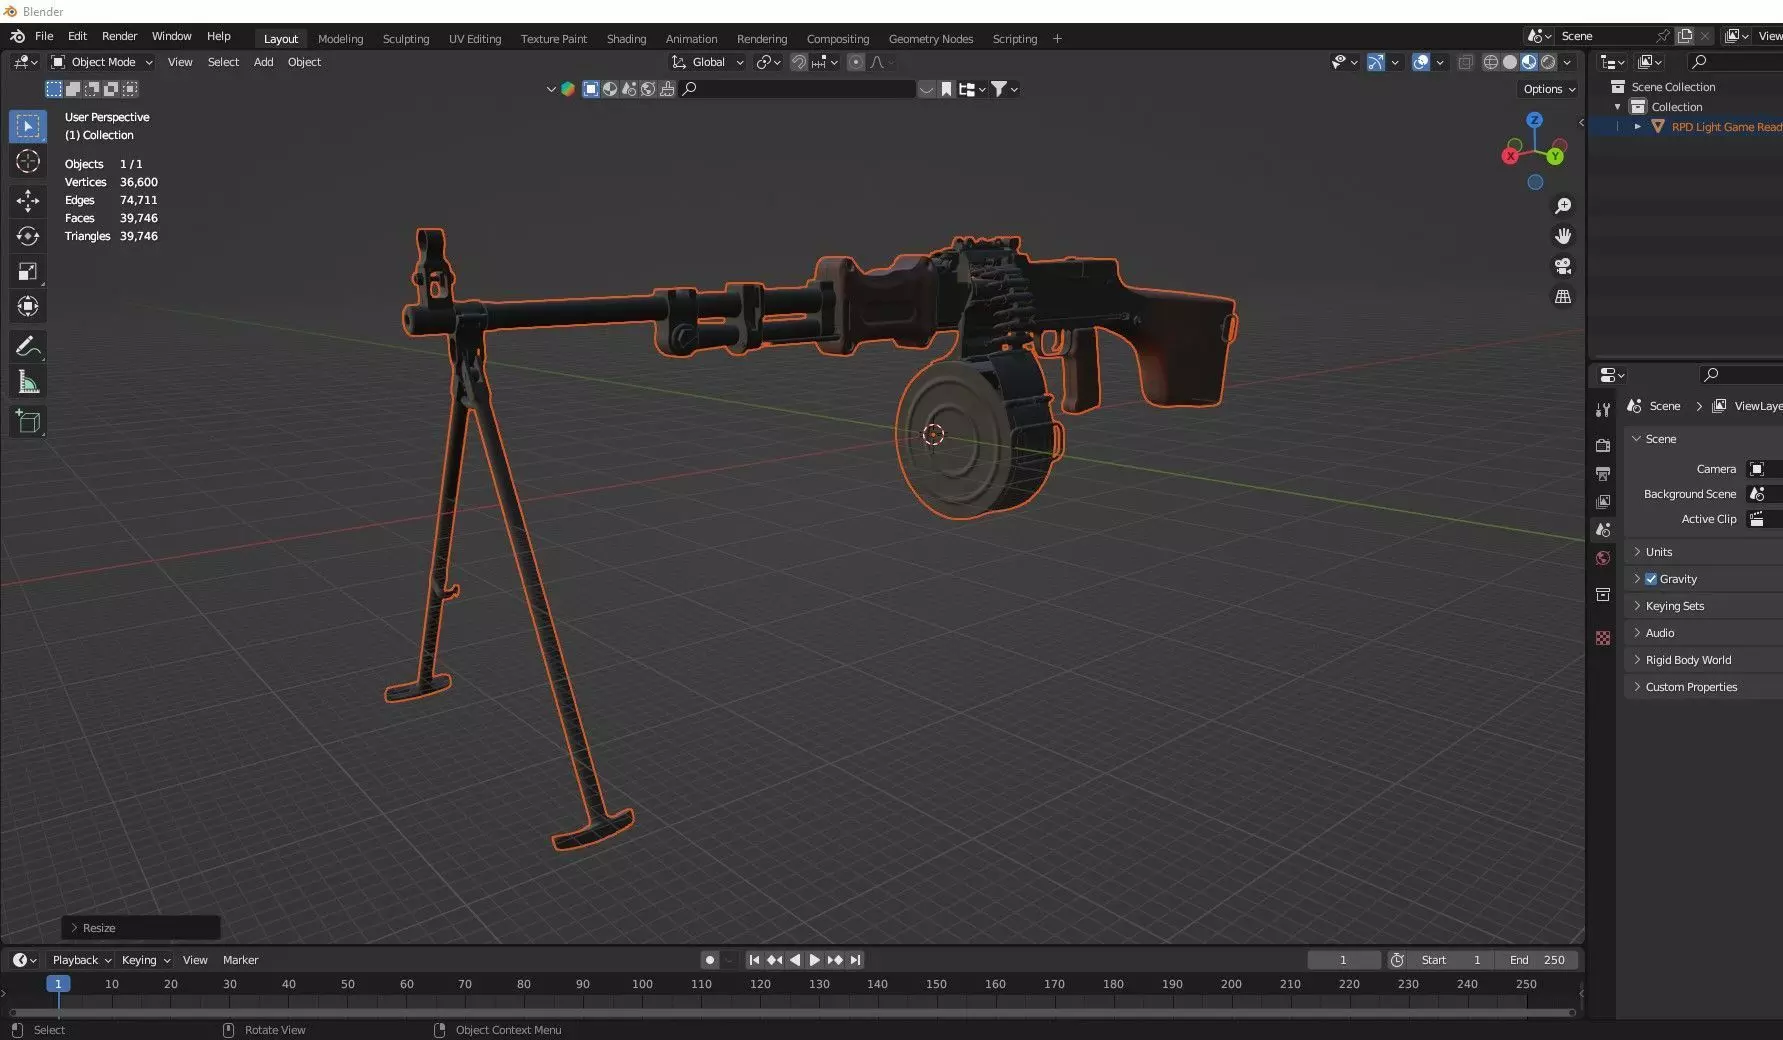
Task: Open the Tool properties tab
Action: pos(1603,409)
